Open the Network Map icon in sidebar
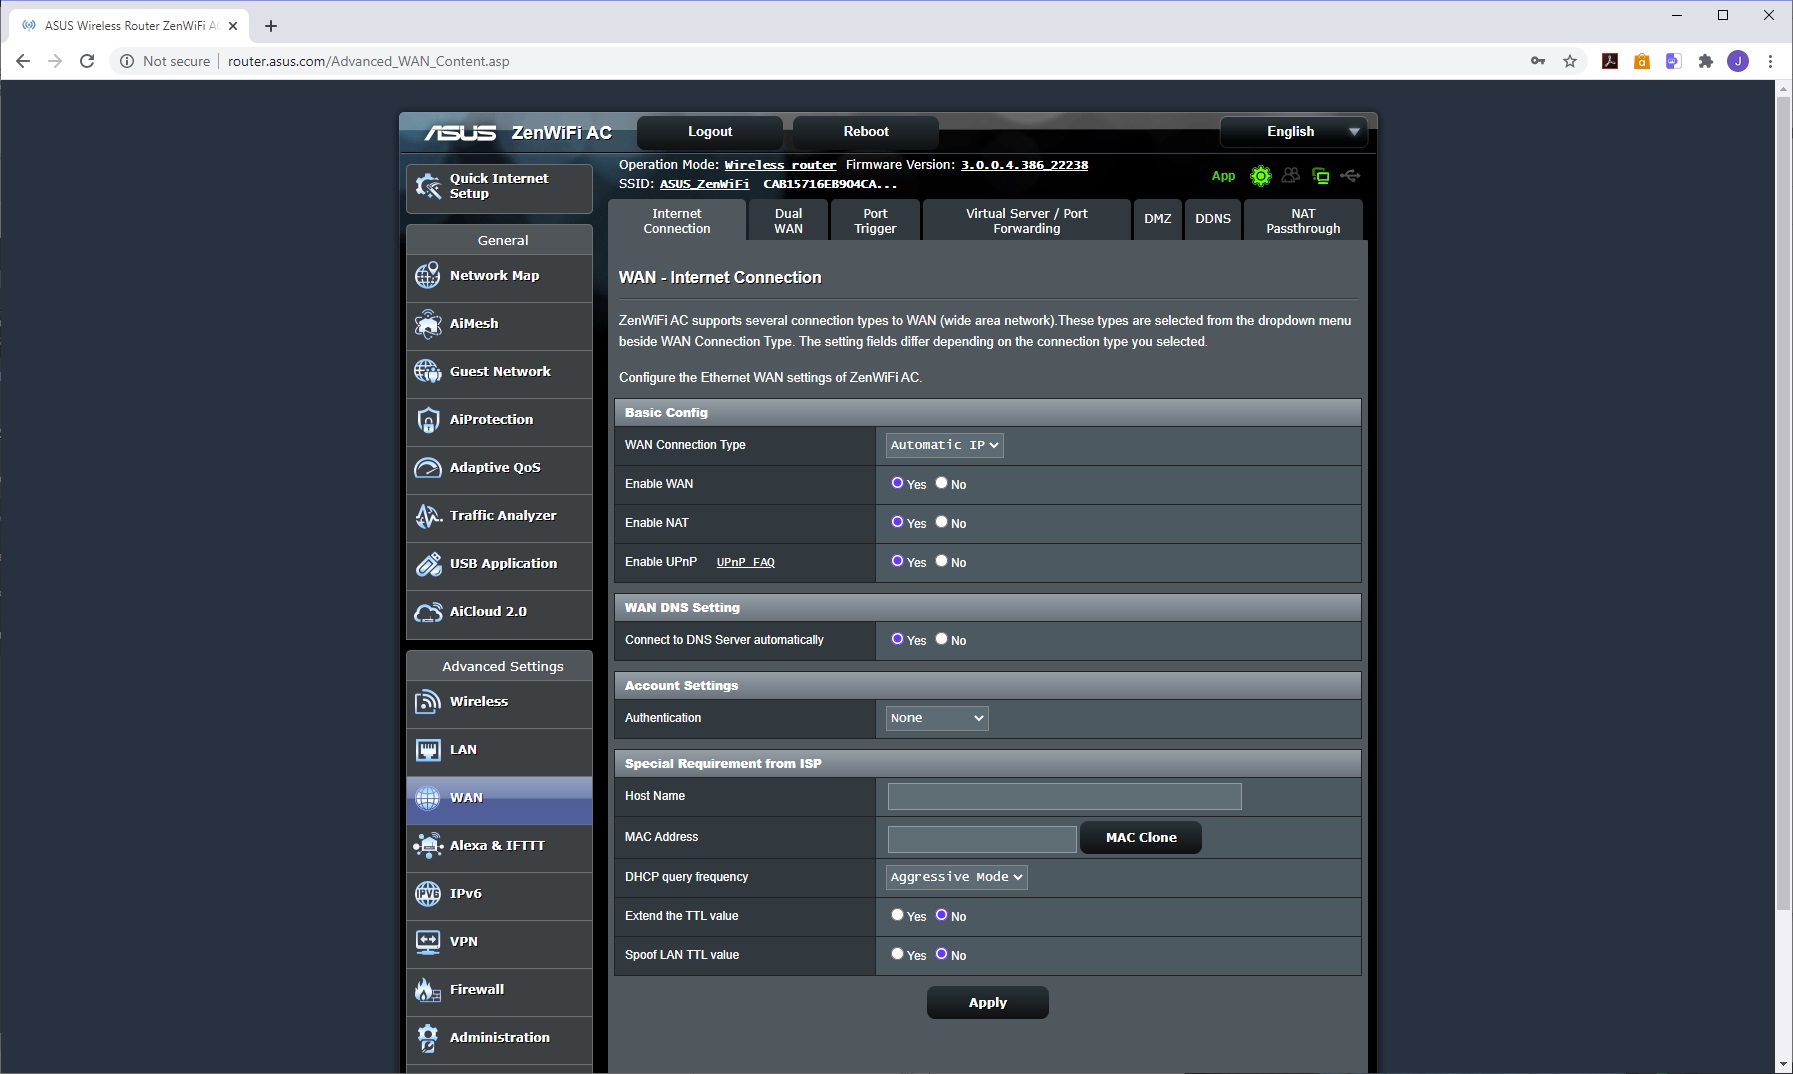This screenshot has height=1074, width=1793. click(428, 276)
